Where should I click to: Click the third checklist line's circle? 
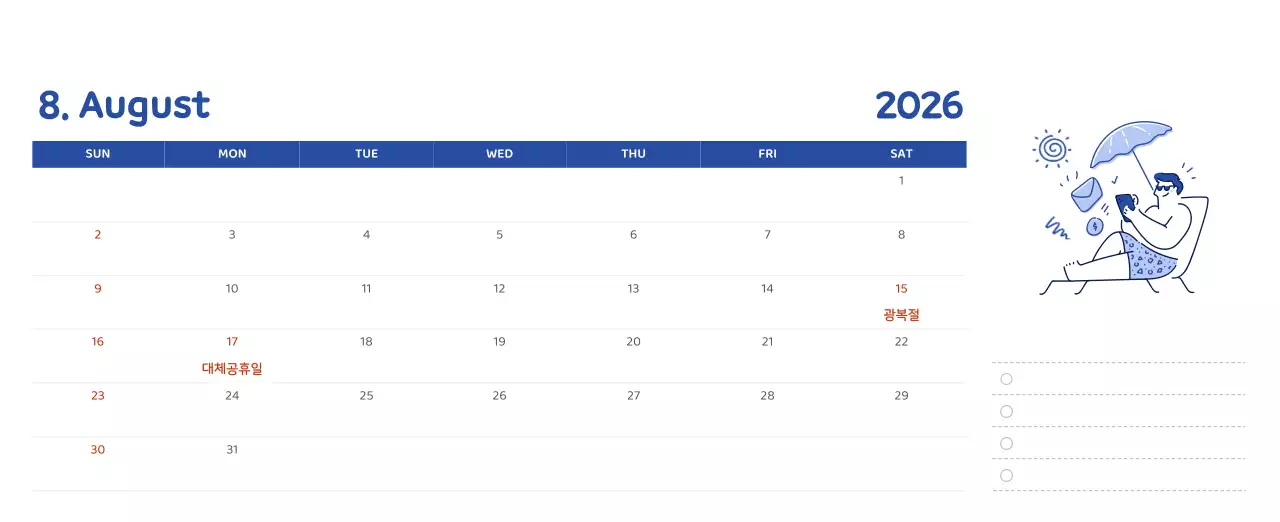point(1006,443)
